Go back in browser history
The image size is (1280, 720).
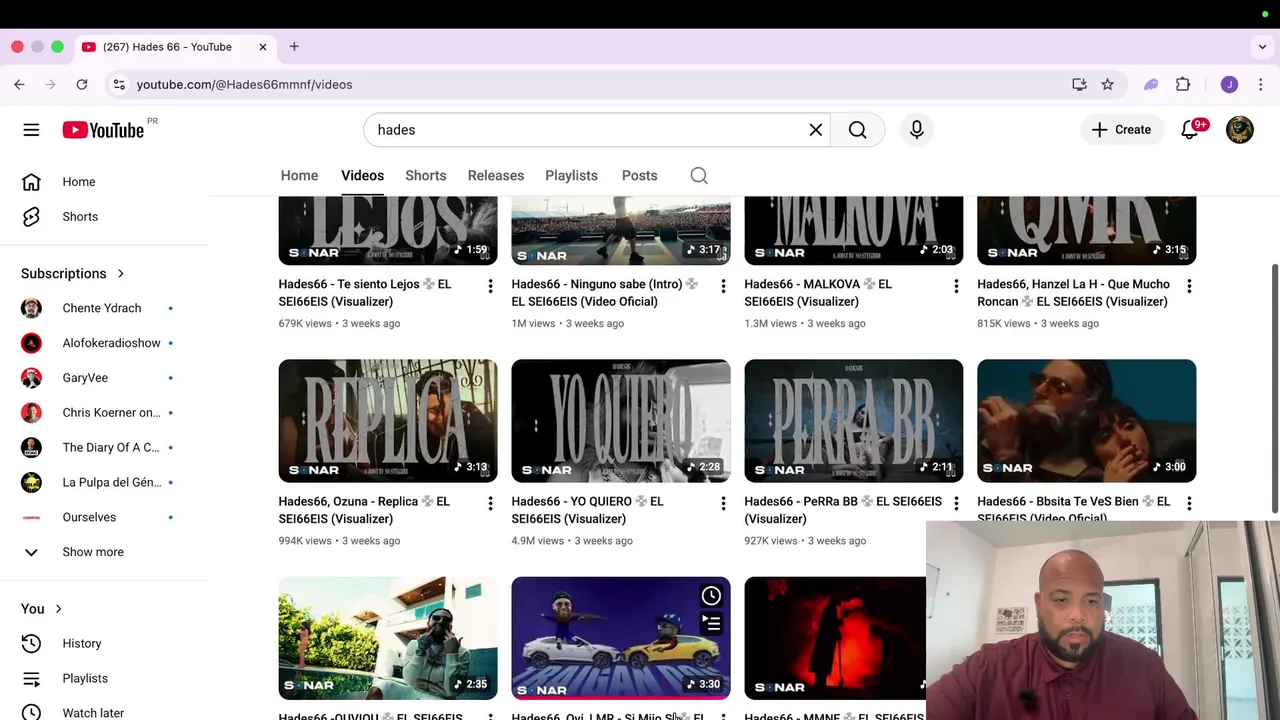click(x=19, y=85)
